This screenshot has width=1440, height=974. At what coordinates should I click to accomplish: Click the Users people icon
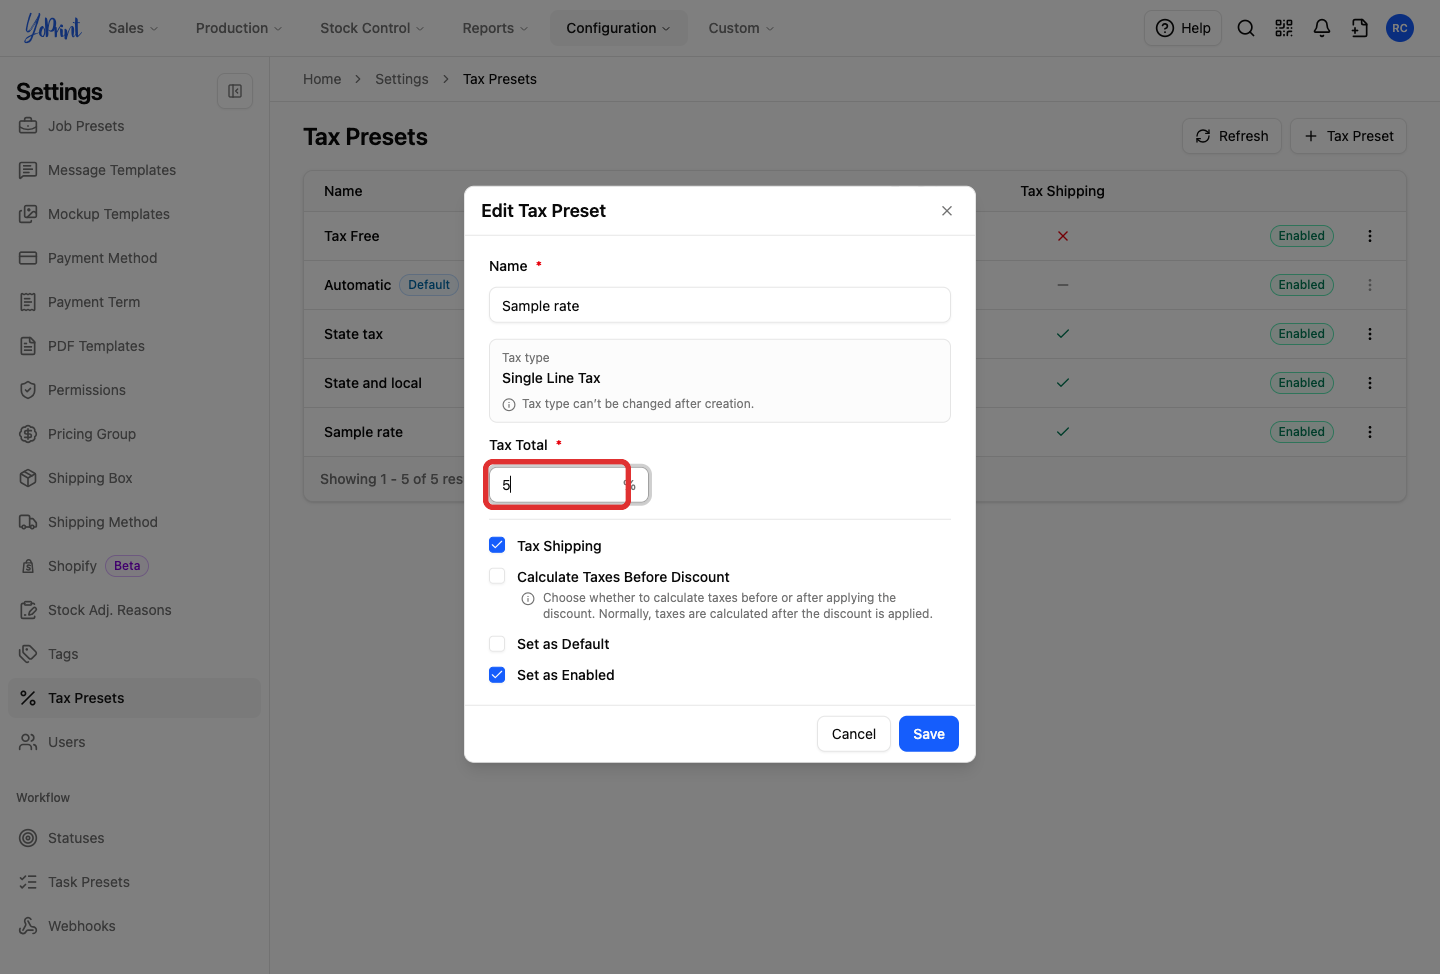click(x=28, y=742)
